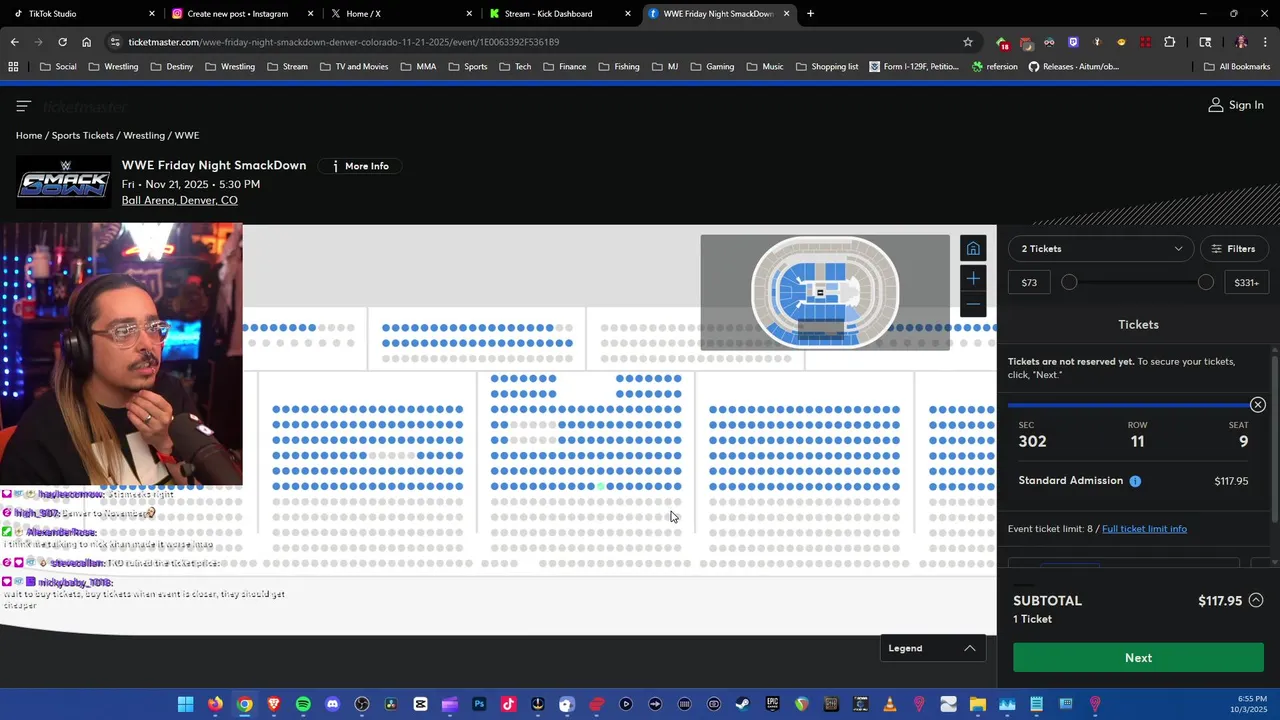Expand the subtotal details chevron
Image resolution: width=1280 pixels, height=720 pixels.
(x=1256, y=601)
